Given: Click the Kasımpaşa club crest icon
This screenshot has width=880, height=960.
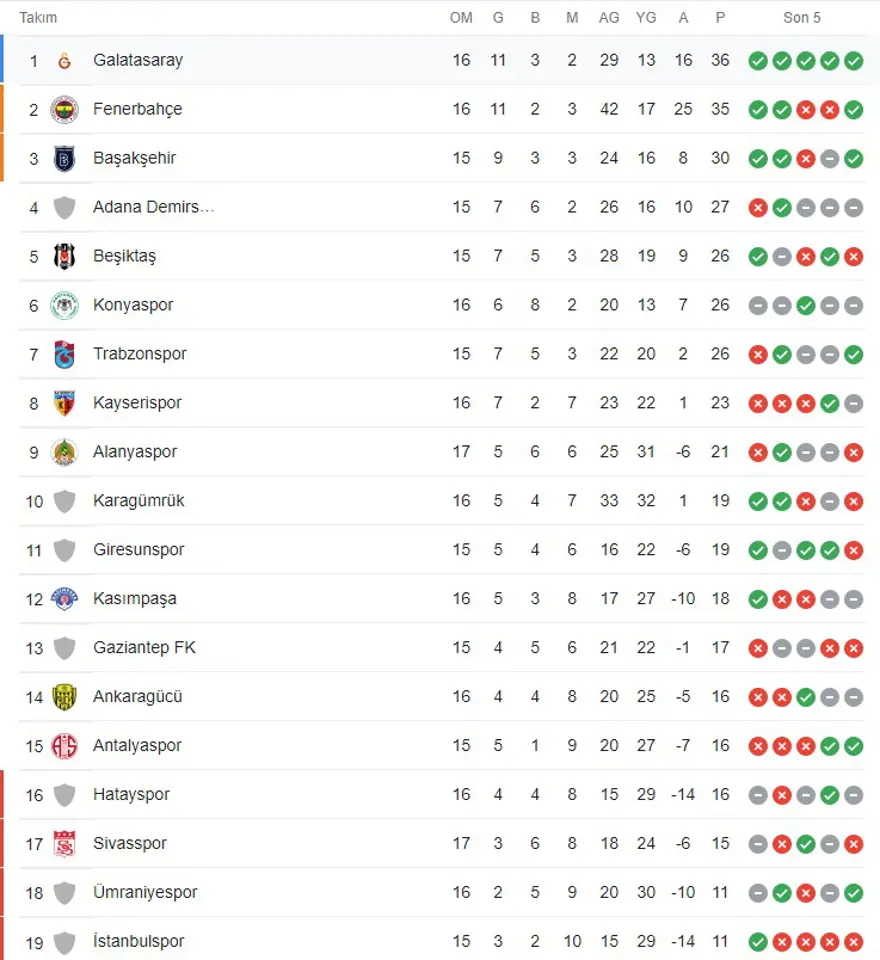Looking at the screenshot, I should (64, 599).
